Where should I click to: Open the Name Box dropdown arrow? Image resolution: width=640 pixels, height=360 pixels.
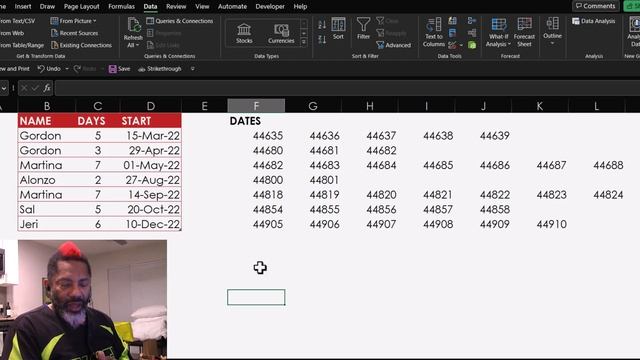click(4, 88)
